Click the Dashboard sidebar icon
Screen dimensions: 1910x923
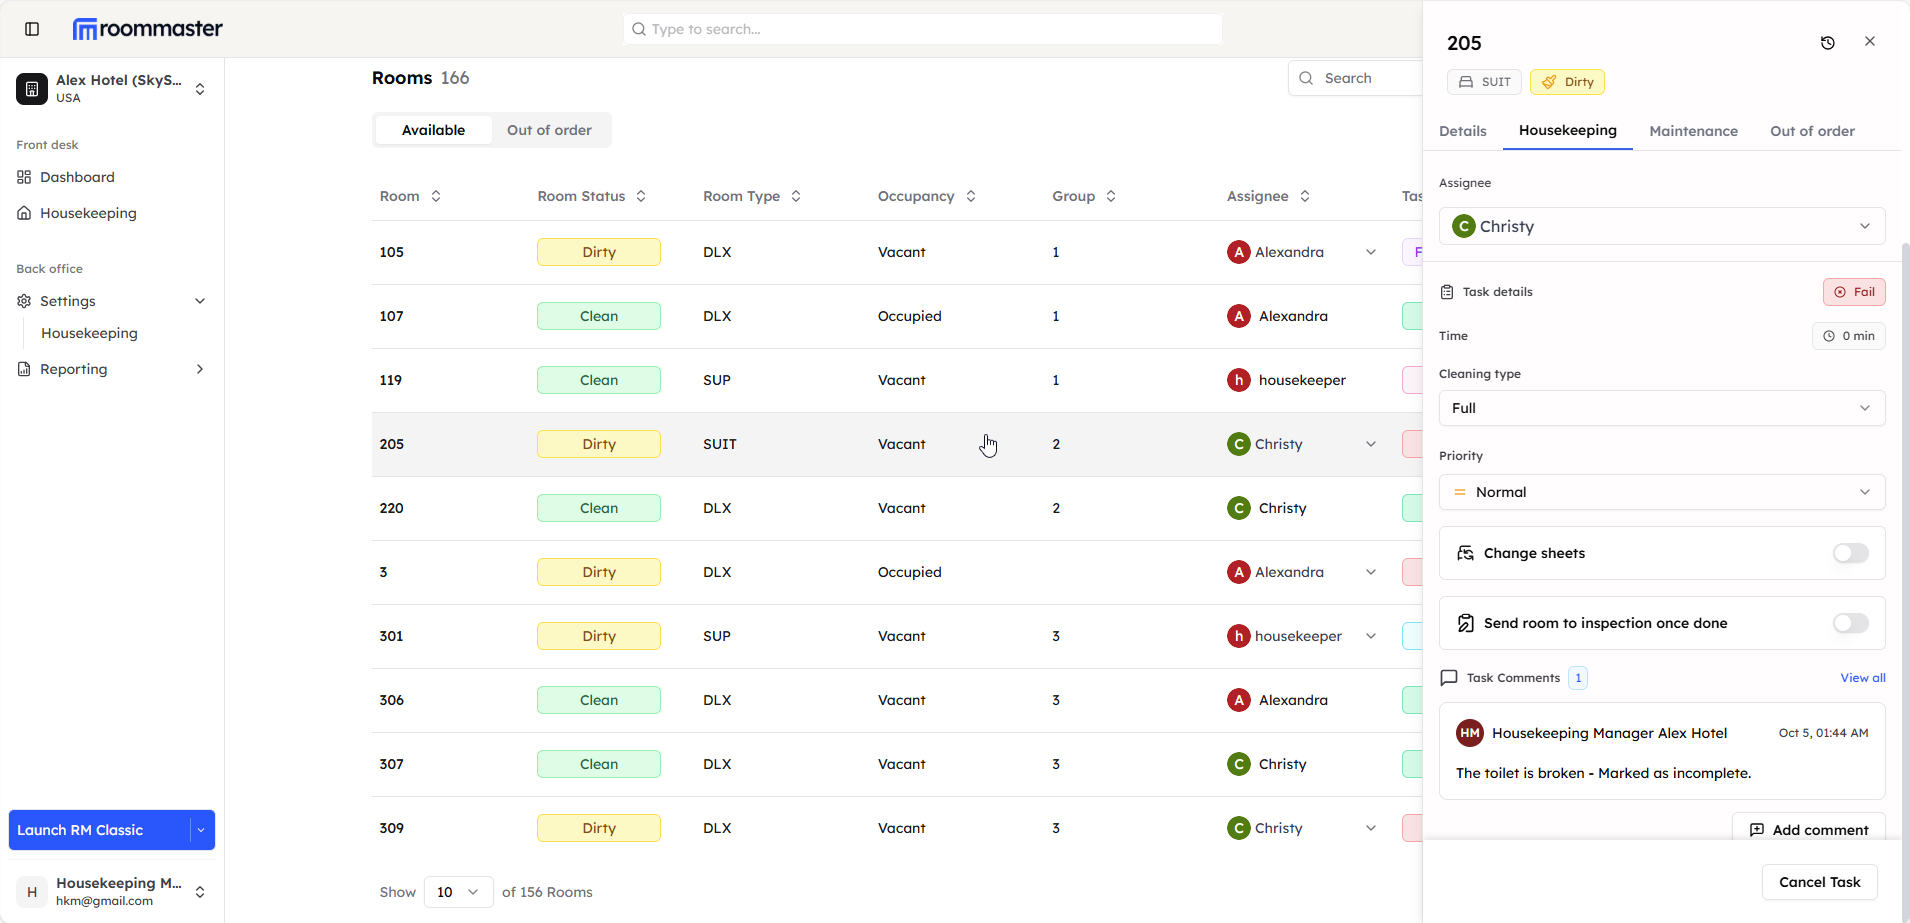[24, 177]
